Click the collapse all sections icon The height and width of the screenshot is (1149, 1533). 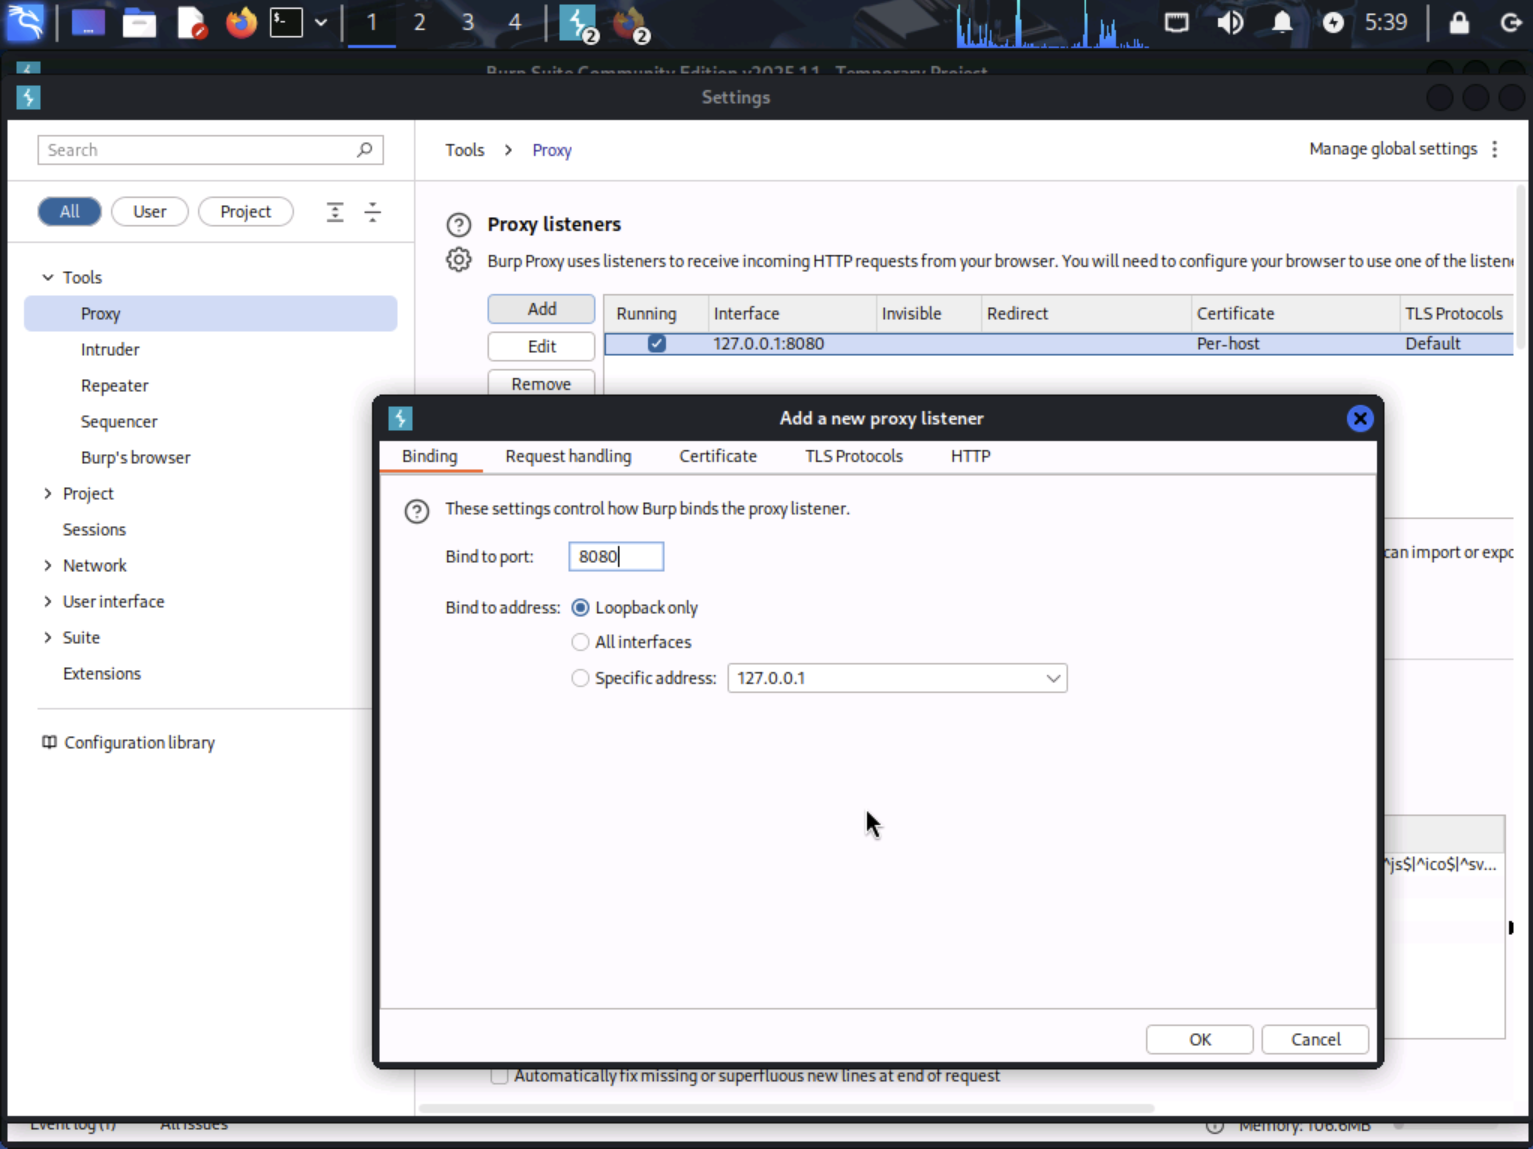372,212
